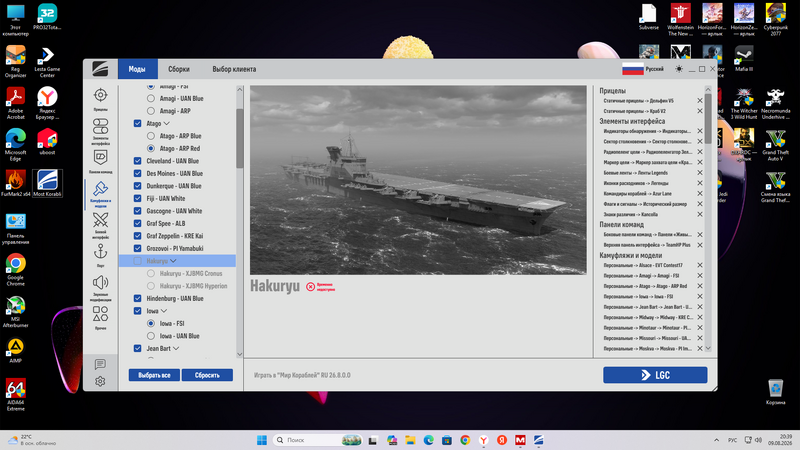800x450 pixels.
Task: Select Iowa - UAN Blue radio button
Action: pyautogui.click(x=151, y=336)
